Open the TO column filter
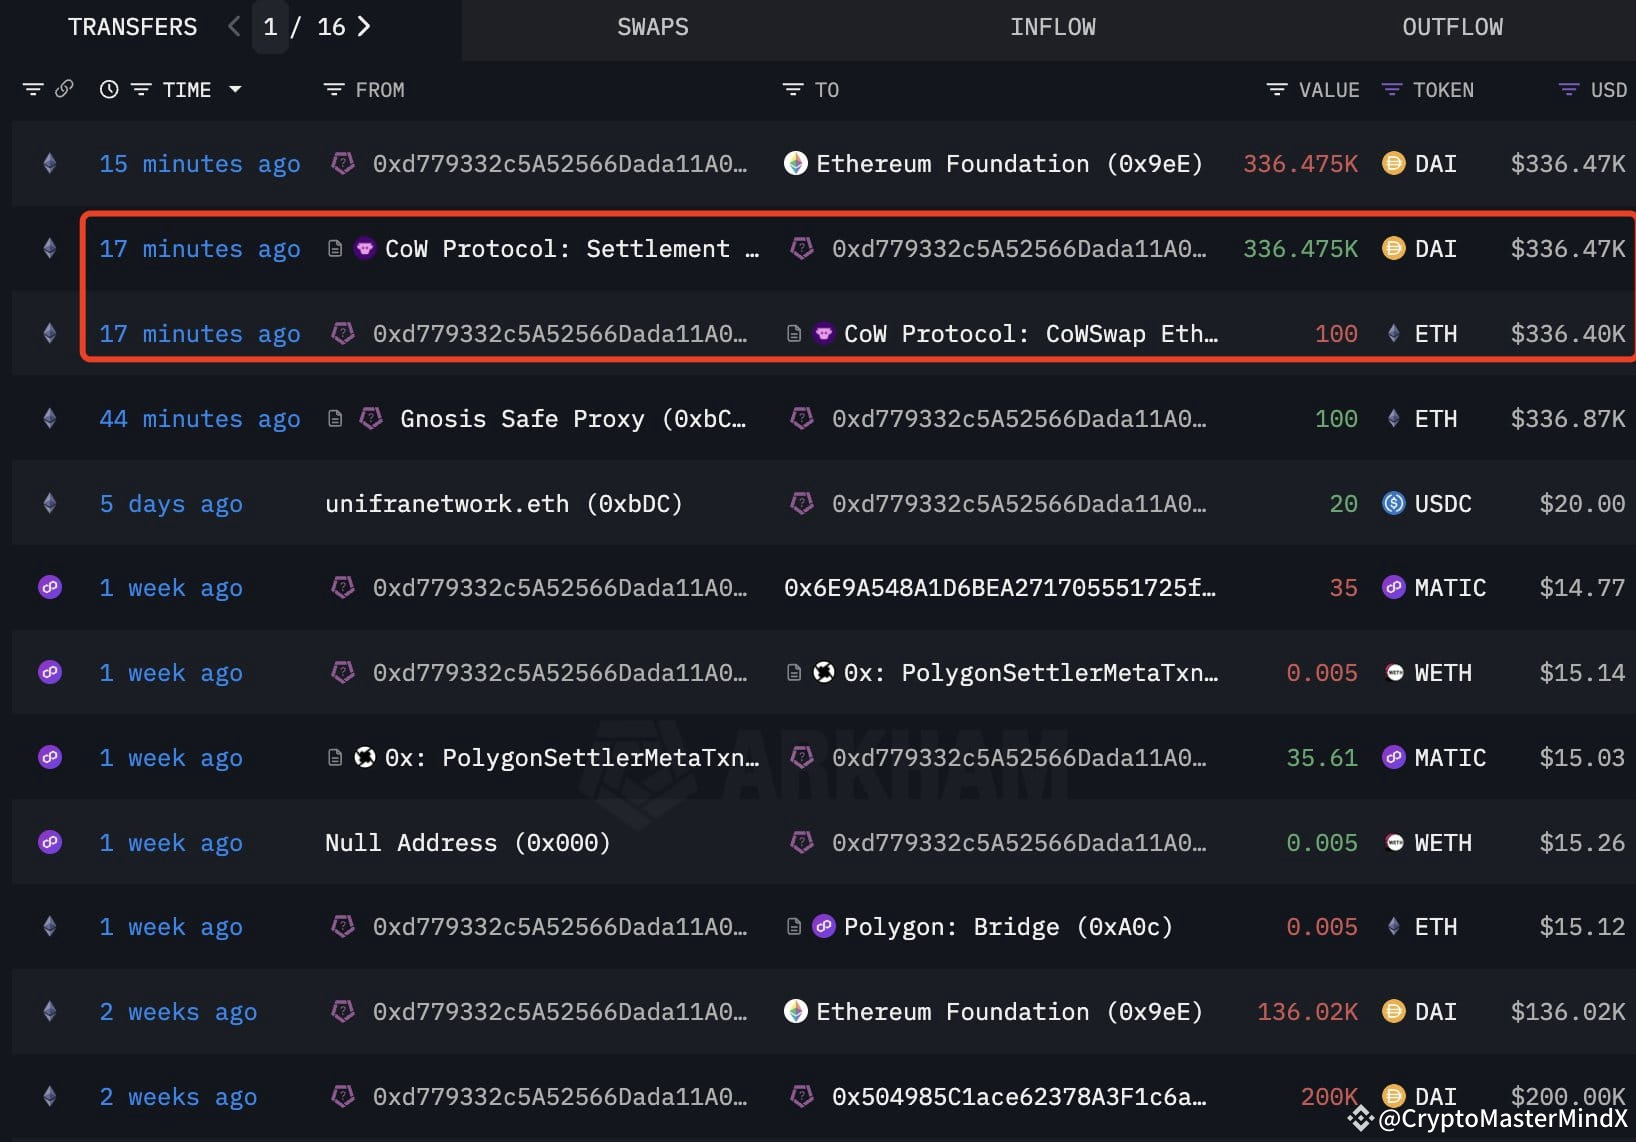The height and width of the screenshot is (1142, 1636). pos(793,90)
